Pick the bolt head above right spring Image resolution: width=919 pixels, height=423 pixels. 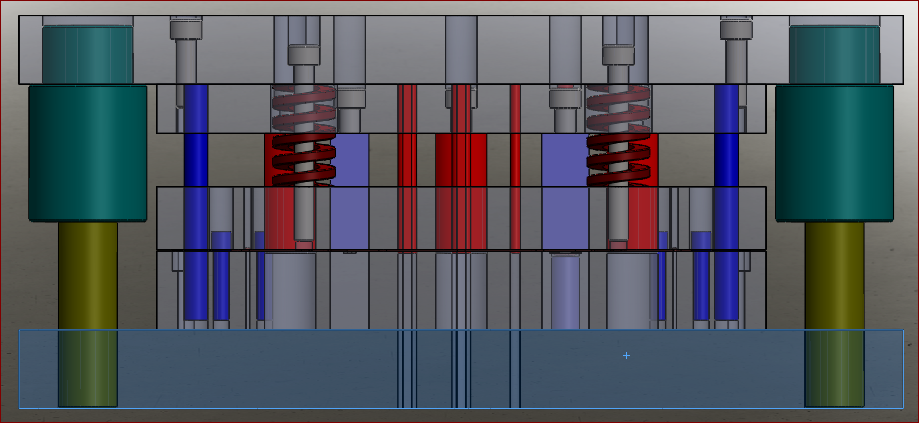pyautogui.click(x=618, y=54)
